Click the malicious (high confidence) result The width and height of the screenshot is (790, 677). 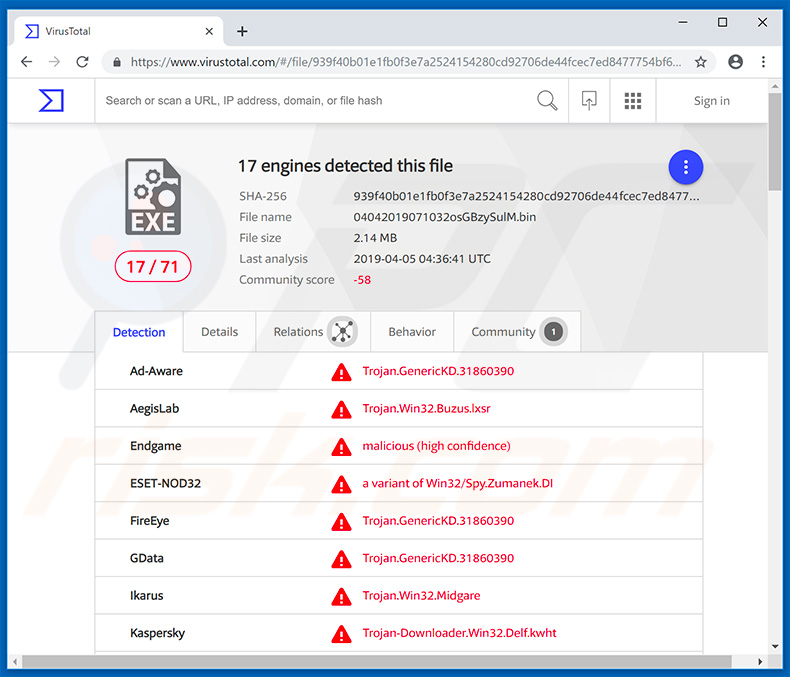pos(436,446)
